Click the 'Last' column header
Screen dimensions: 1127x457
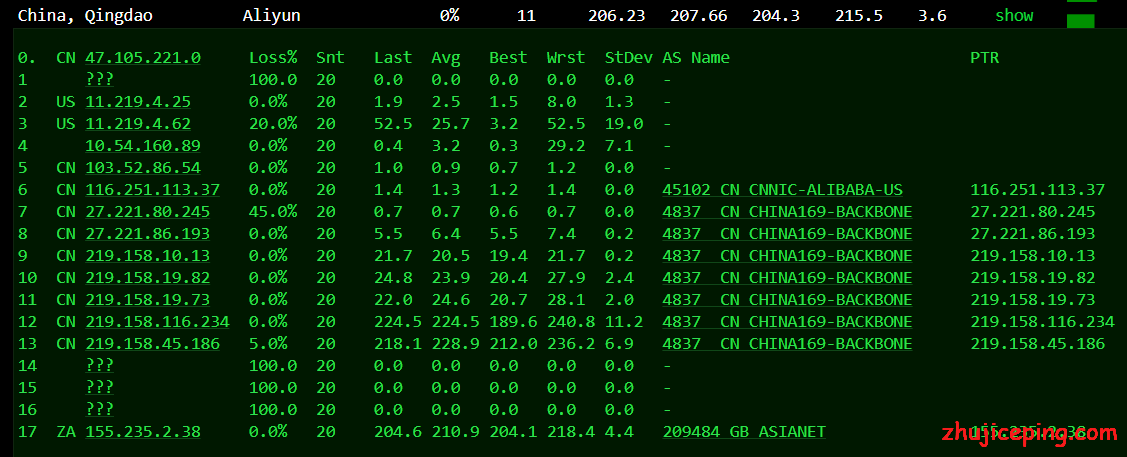coord(393,57)
